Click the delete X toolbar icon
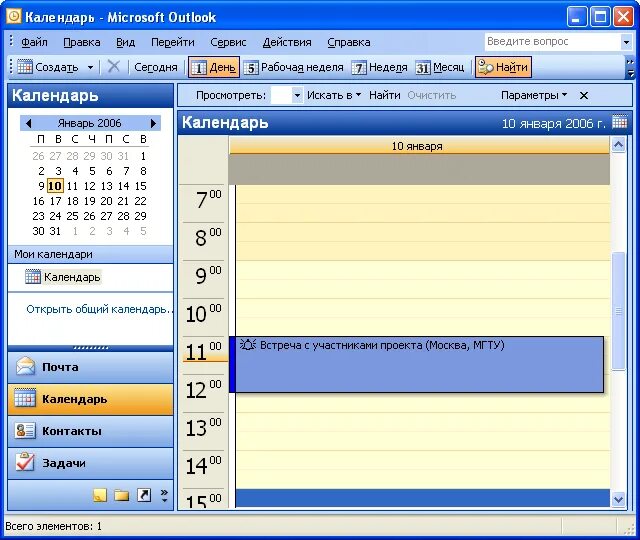The height and width of the screenshot is (540, 640). (113, 67)
